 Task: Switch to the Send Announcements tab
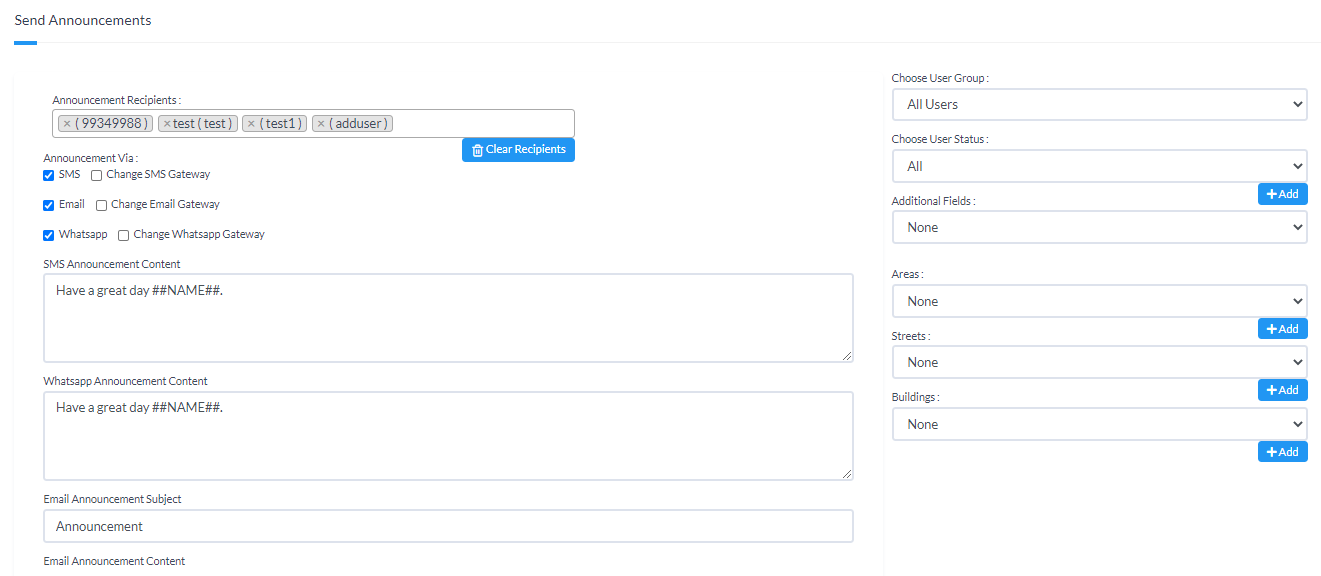pyautogui.click(x=83, y=20)
